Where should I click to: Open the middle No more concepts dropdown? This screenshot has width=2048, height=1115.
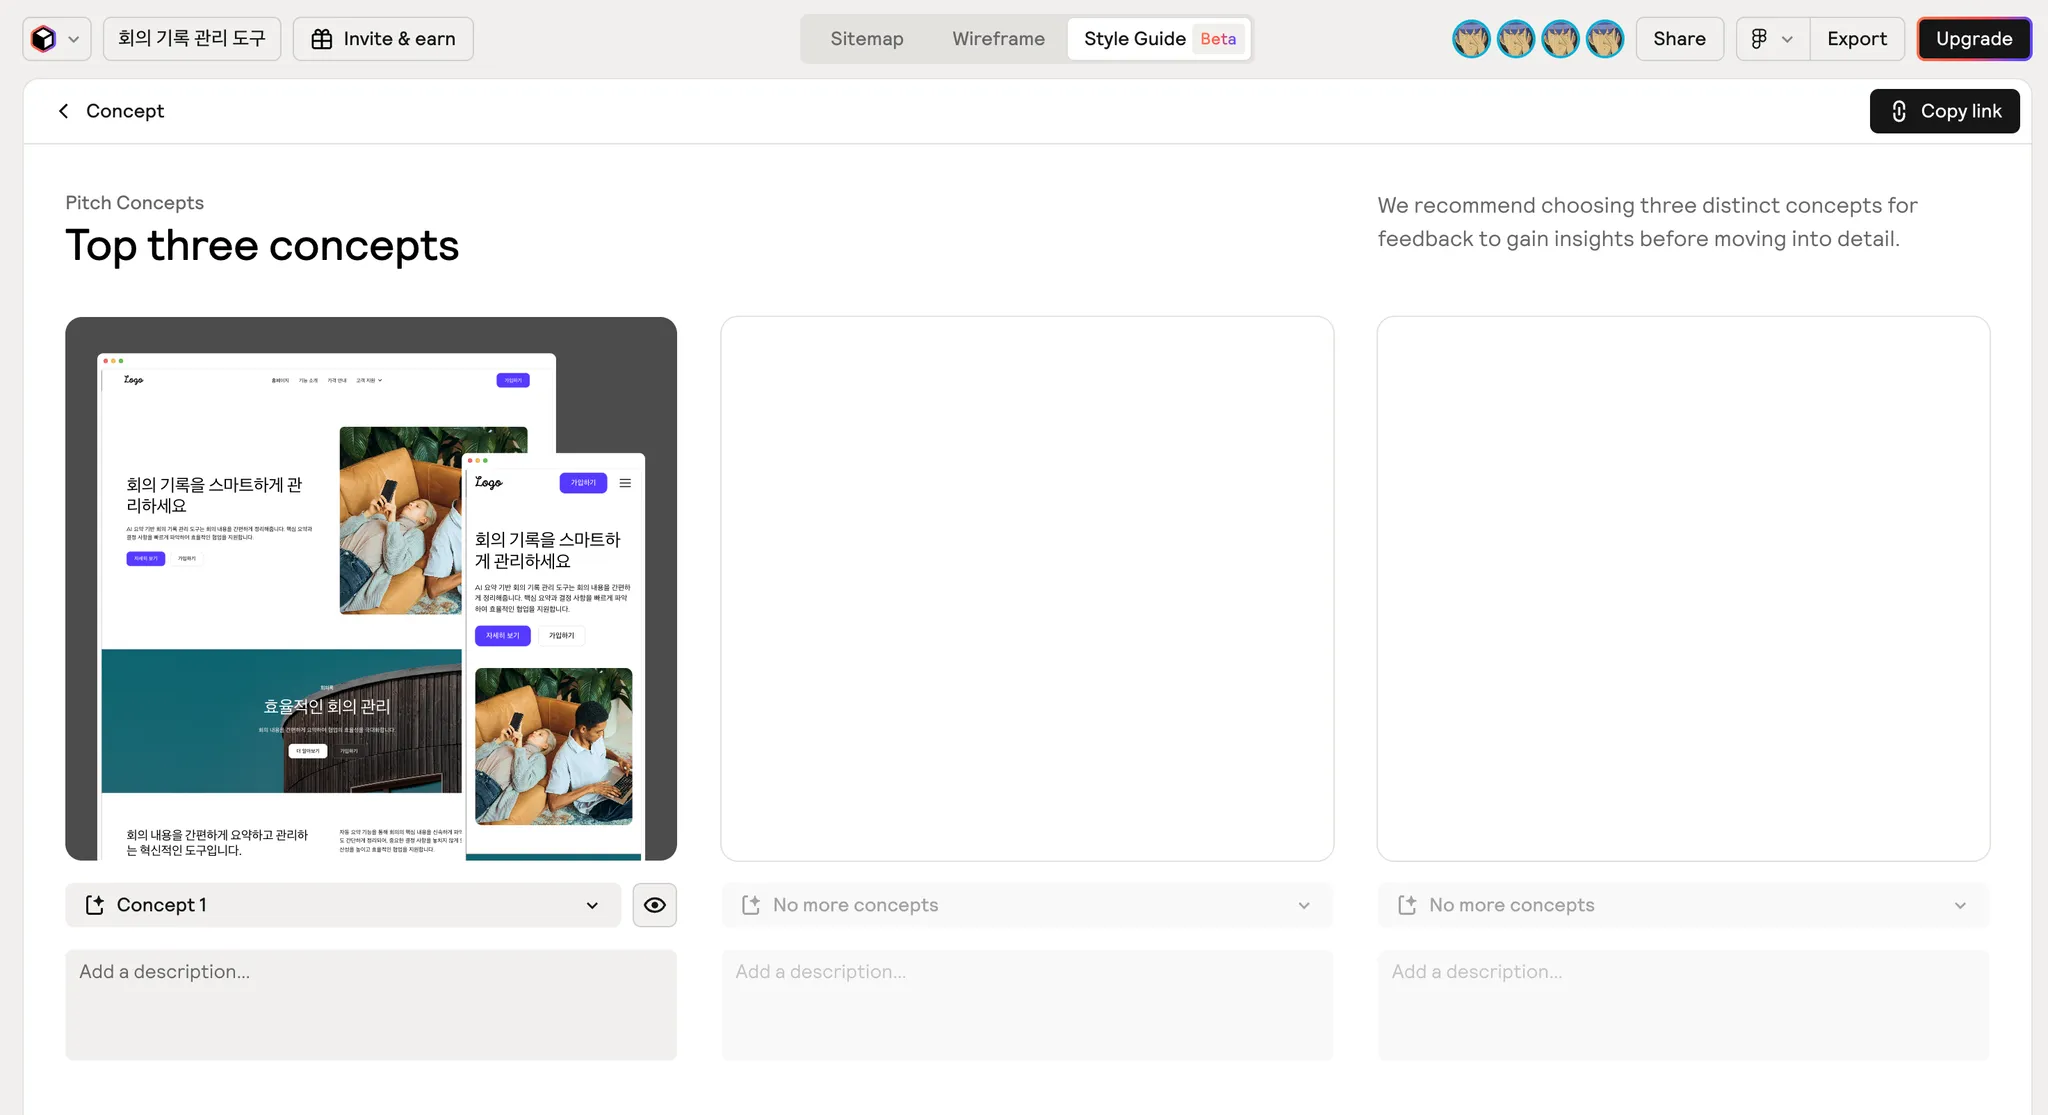click(1027, 905)
